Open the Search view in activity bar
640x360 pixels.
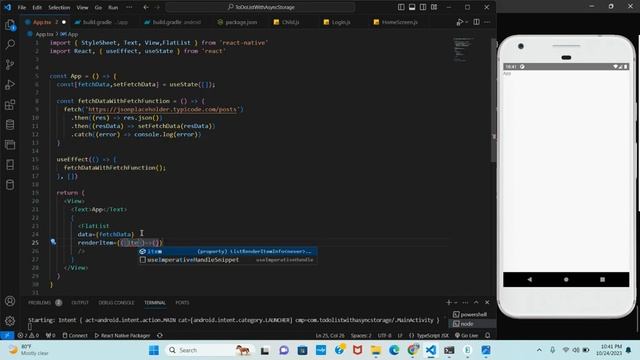click(x=10, y=44)
